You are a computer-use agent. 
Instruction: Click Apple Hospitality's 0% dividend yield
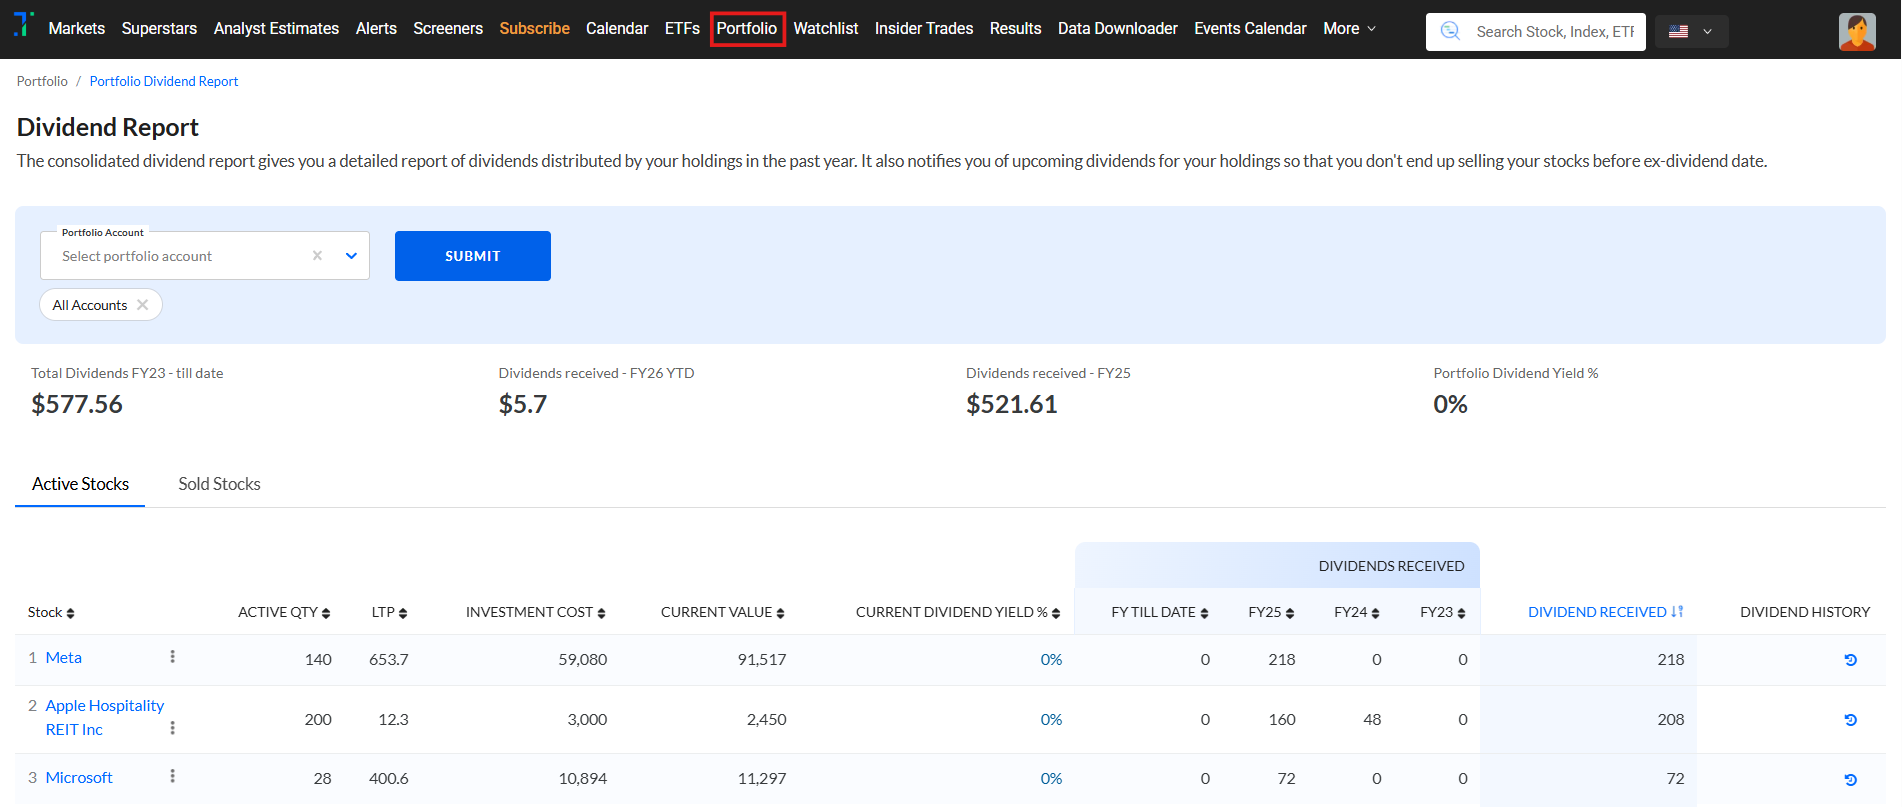tap(1051, 720)
